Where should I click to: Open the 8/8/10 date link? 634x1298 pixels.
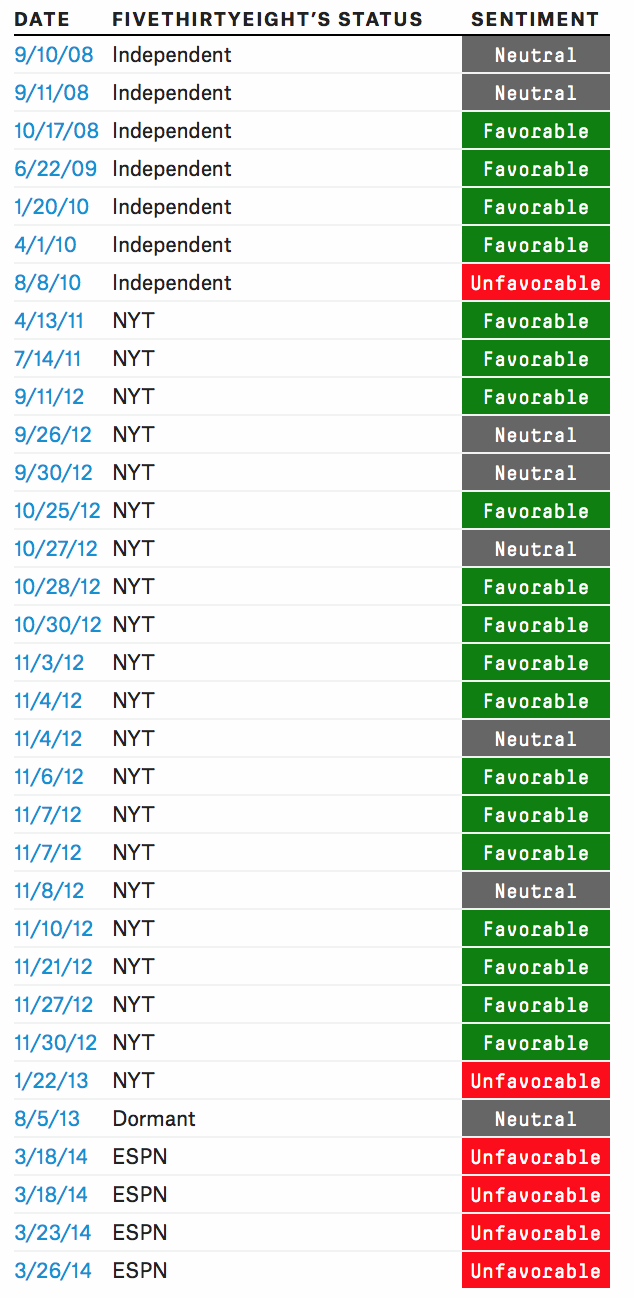(47, 283)
